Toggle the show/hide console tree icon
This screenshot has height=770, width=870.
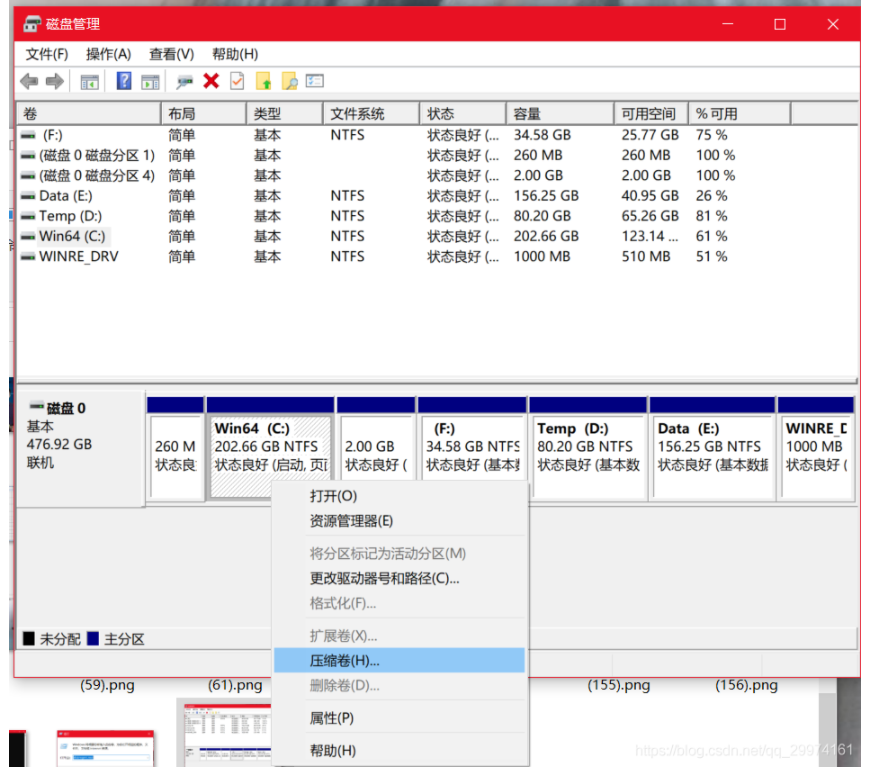pyautogui.click(x=89, y=82)
